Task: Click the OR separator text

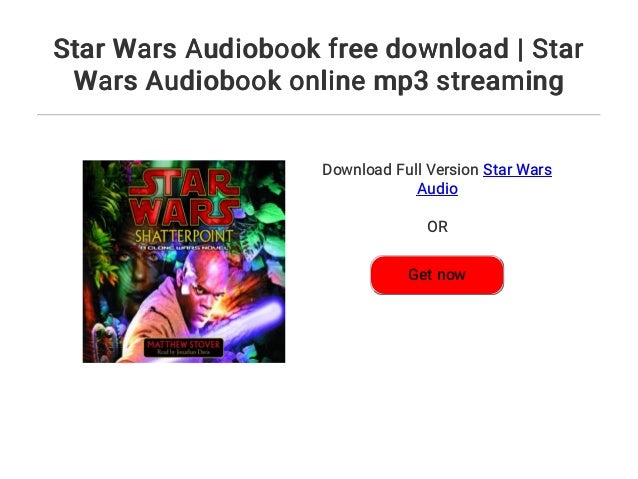Action: [x=437, y=227]
